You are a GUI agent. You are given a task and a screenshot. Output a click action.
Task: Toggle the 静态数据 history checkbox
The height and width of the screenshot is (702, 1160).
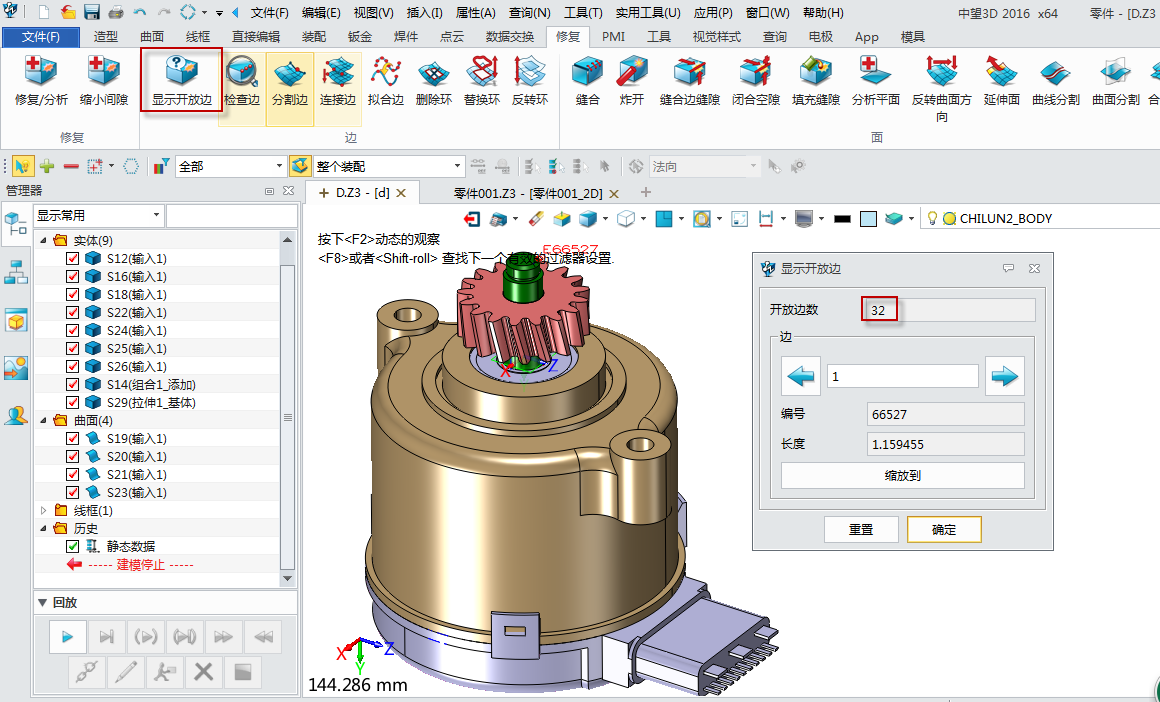pos(72,547)
